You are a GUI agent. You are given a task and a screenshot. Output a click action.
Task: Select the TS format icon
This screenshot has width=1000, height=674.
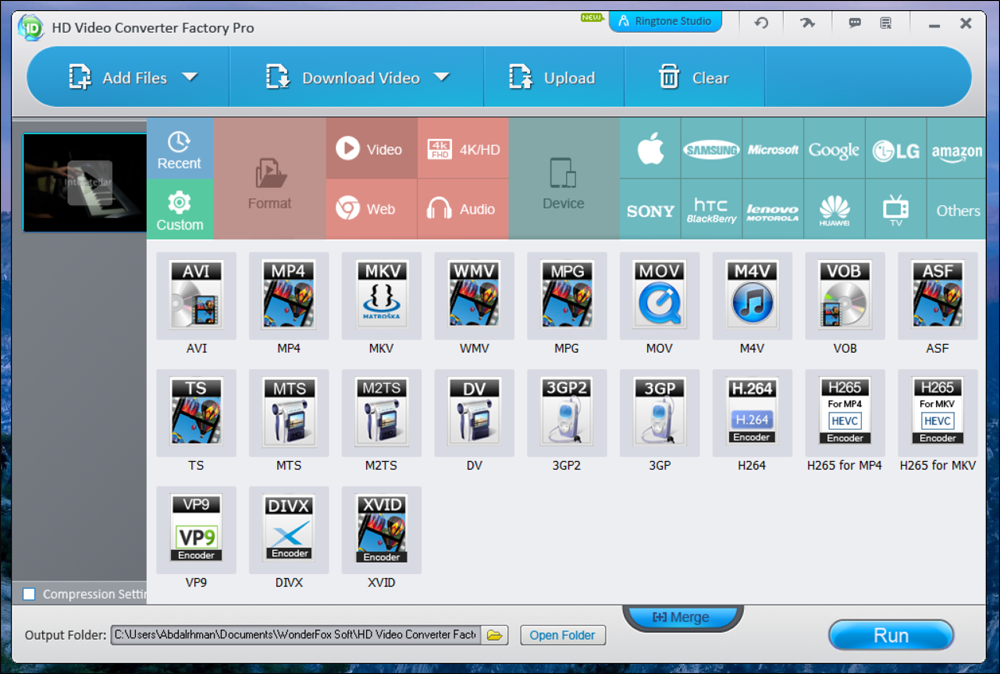tap(196, 413)
